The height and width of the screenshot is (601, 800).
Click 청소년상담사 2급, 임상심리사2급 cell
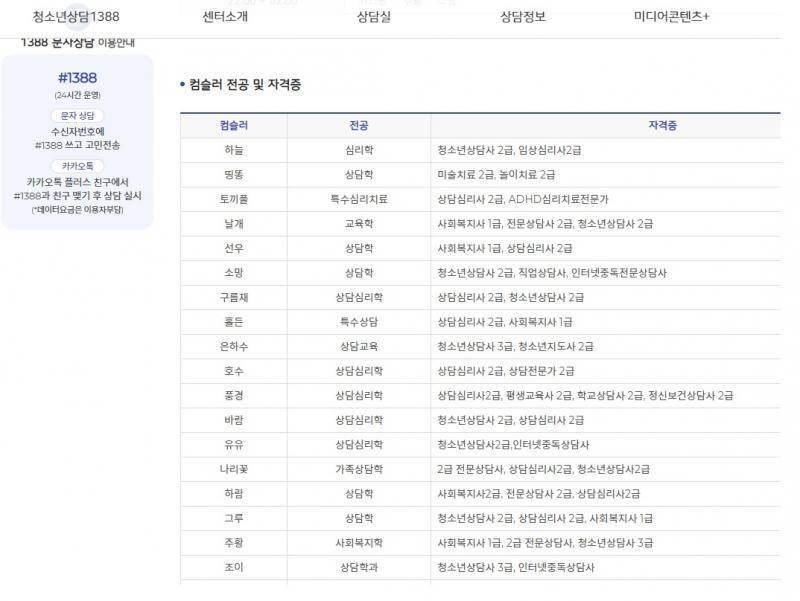(x=509, y=150)
